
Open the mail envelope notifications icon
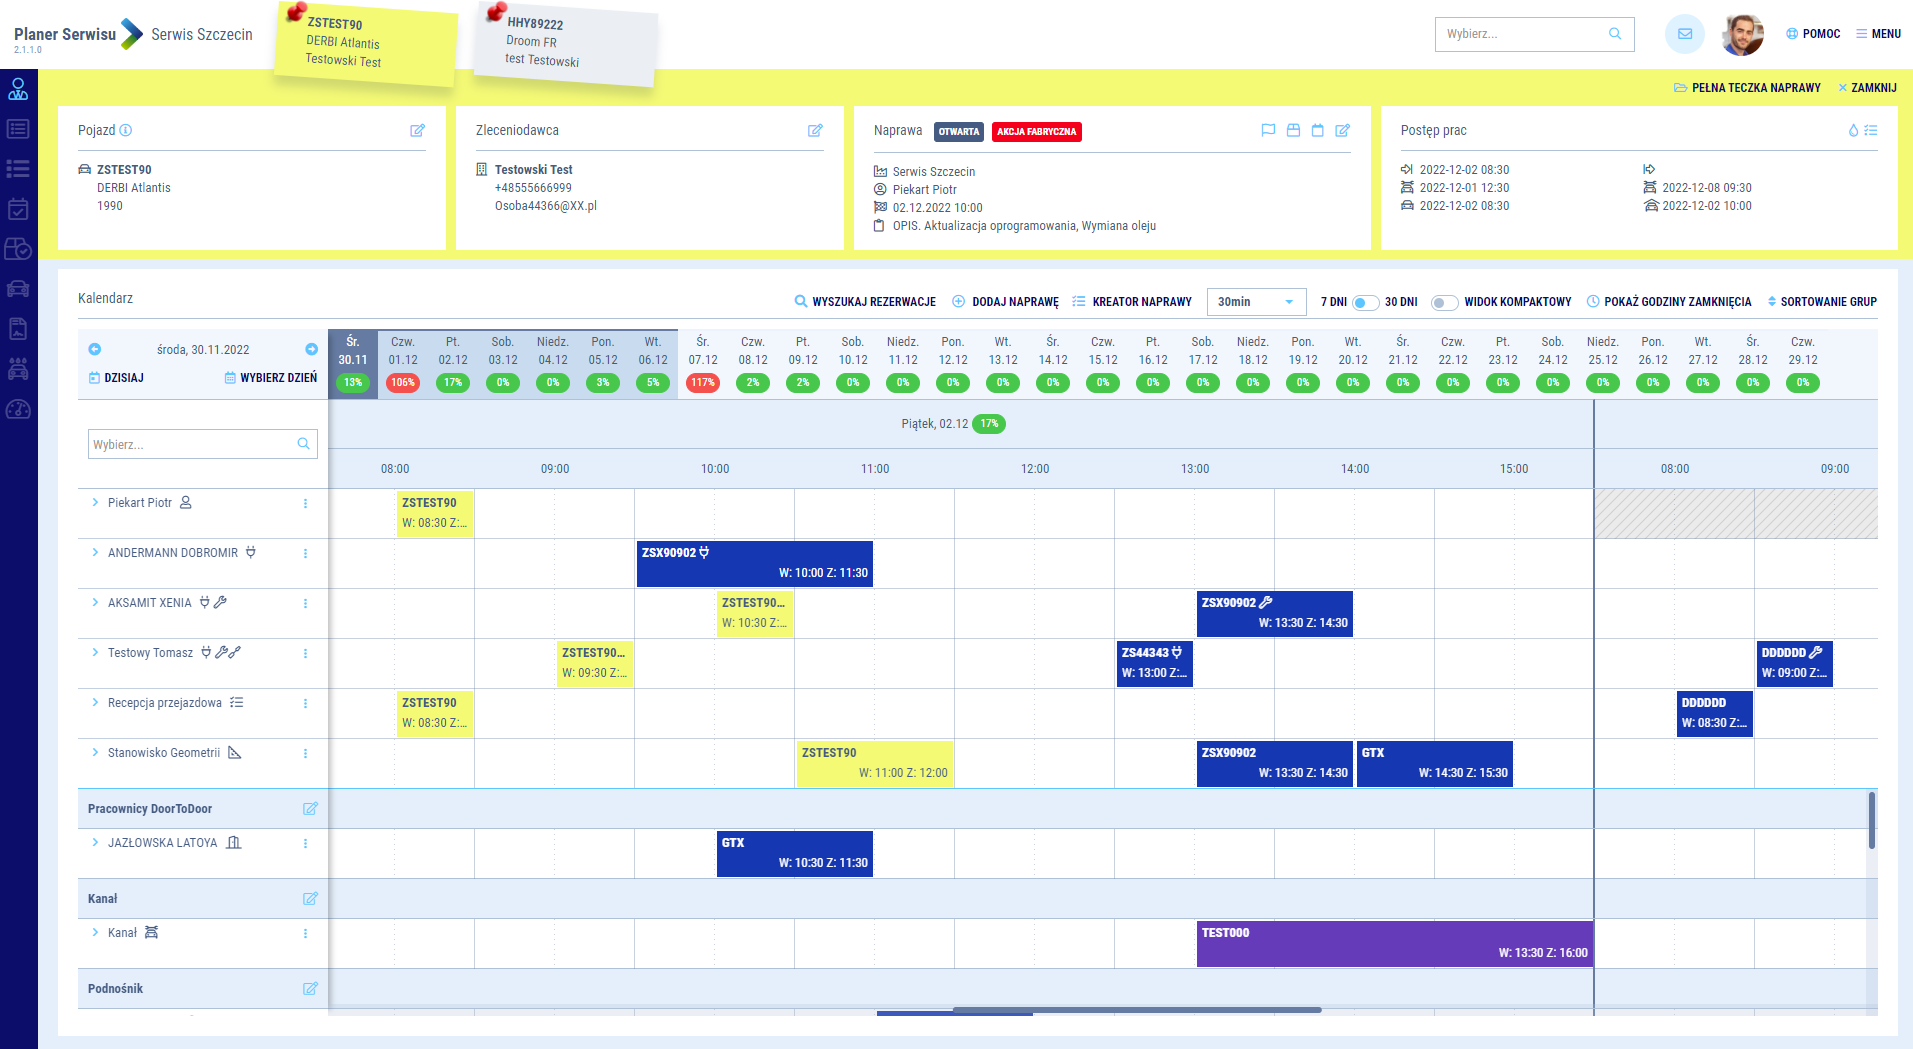[x=1684, y=34]
